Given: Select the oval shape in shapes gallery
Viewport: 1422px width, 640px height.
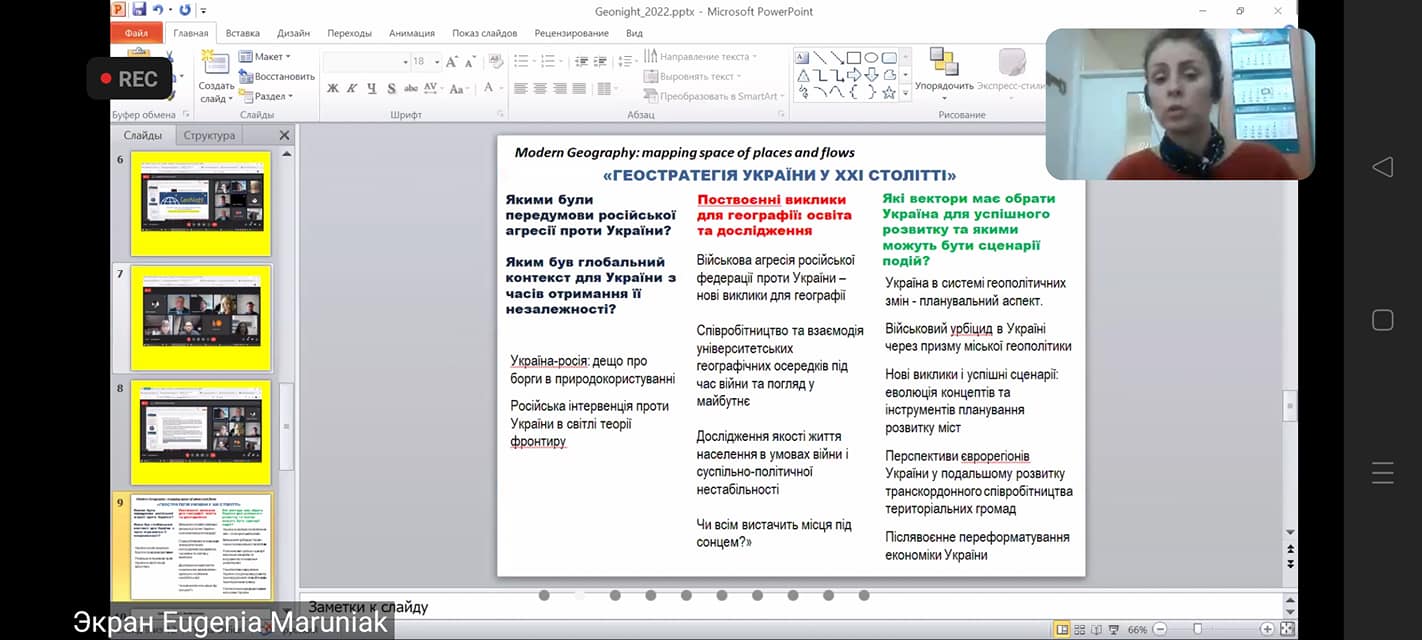Looking at the screenshot, I should pos(871,57).
